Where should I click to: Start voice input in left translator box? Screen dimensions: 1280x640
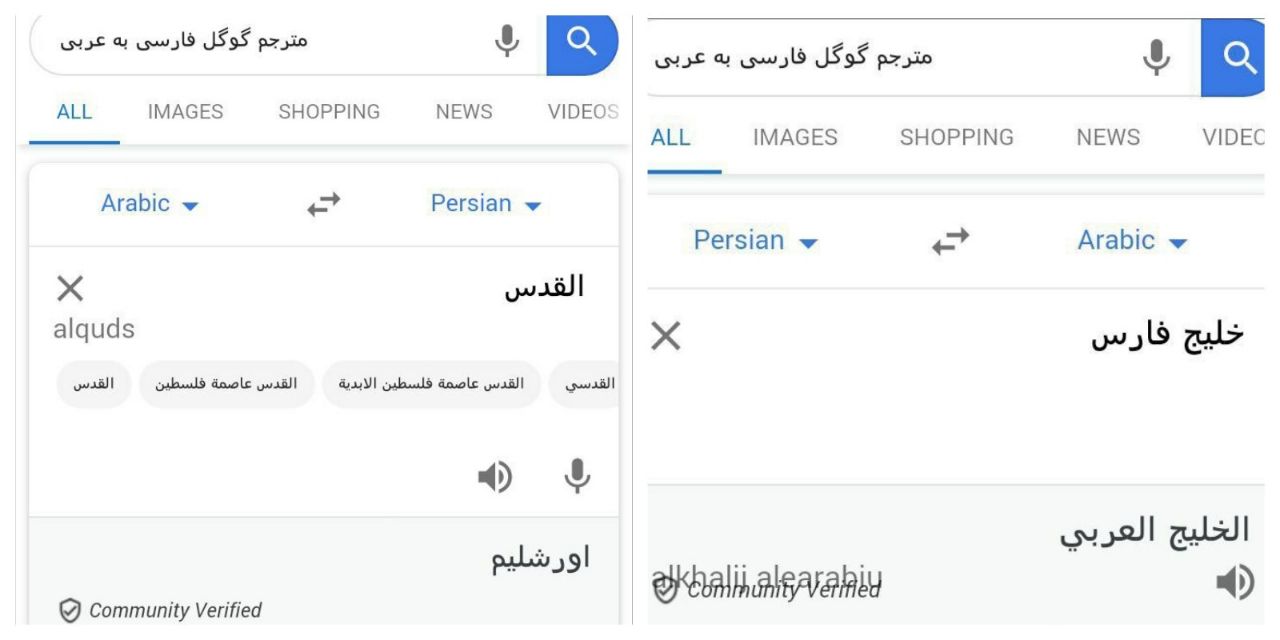coord(576,476)
